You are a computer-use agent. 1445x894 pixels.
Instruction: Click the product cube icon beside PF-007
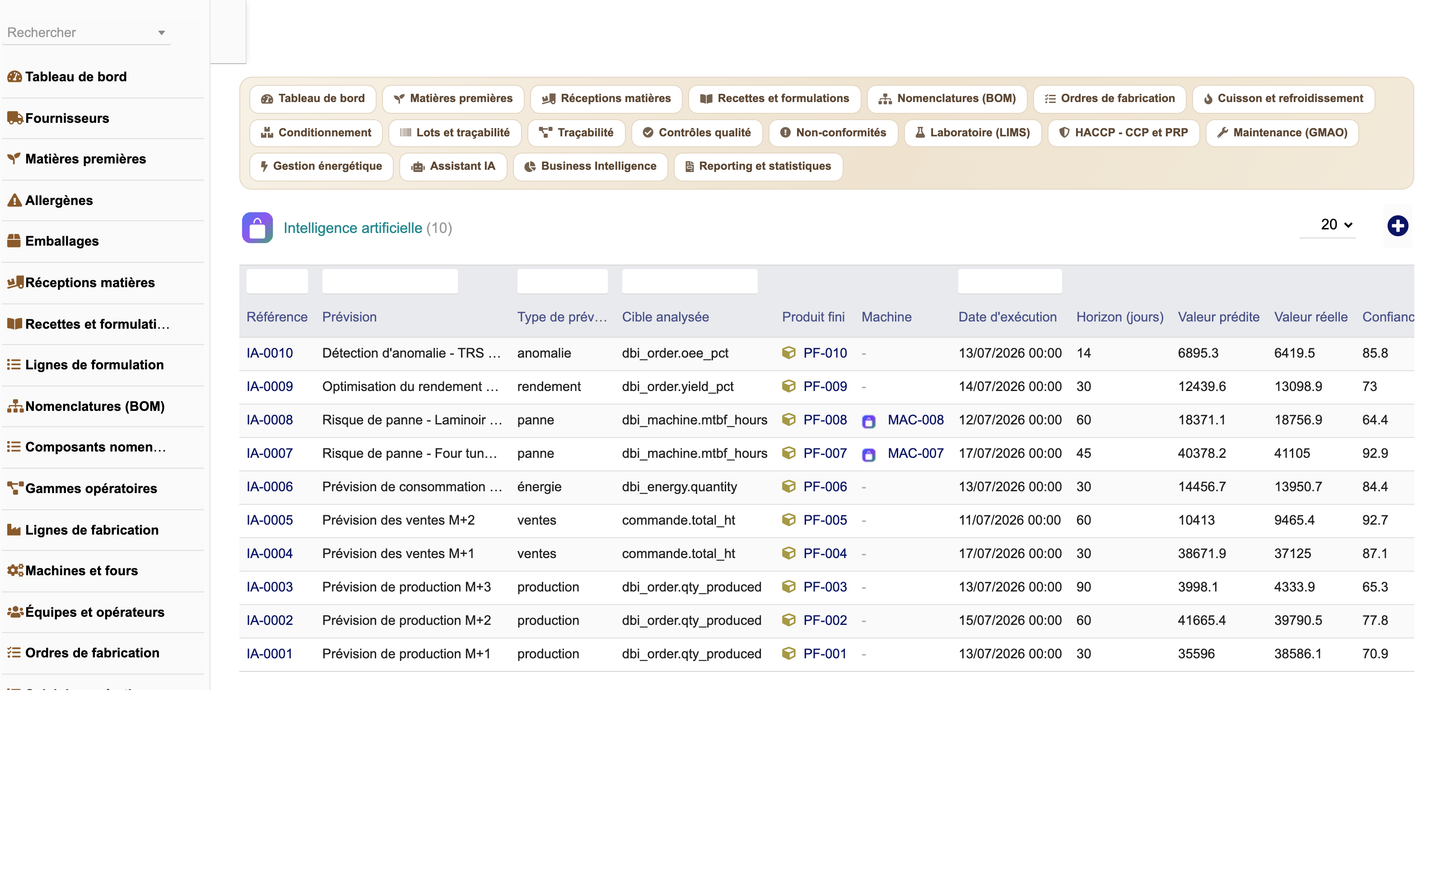(x=789, y=453)
